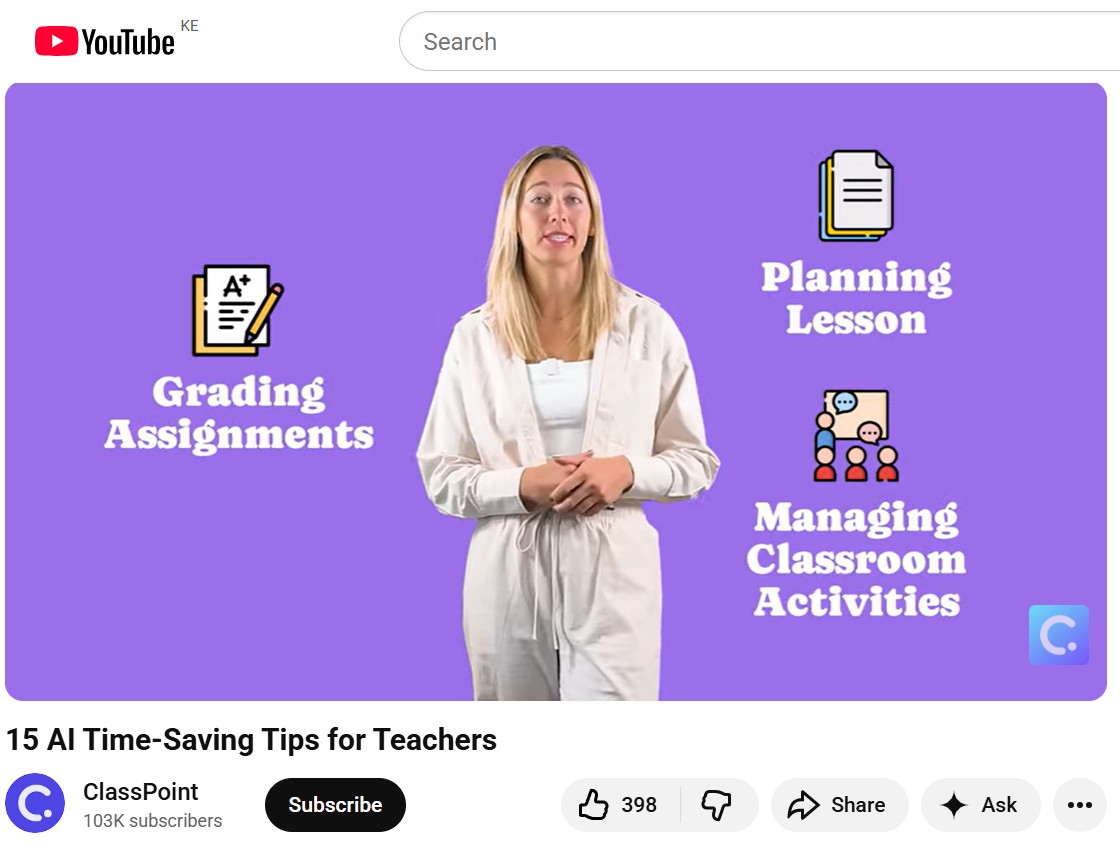Viewport: 1120px width, 850px height.
Task: Click the YouTube play-logo icon
Action: point(56,41)
